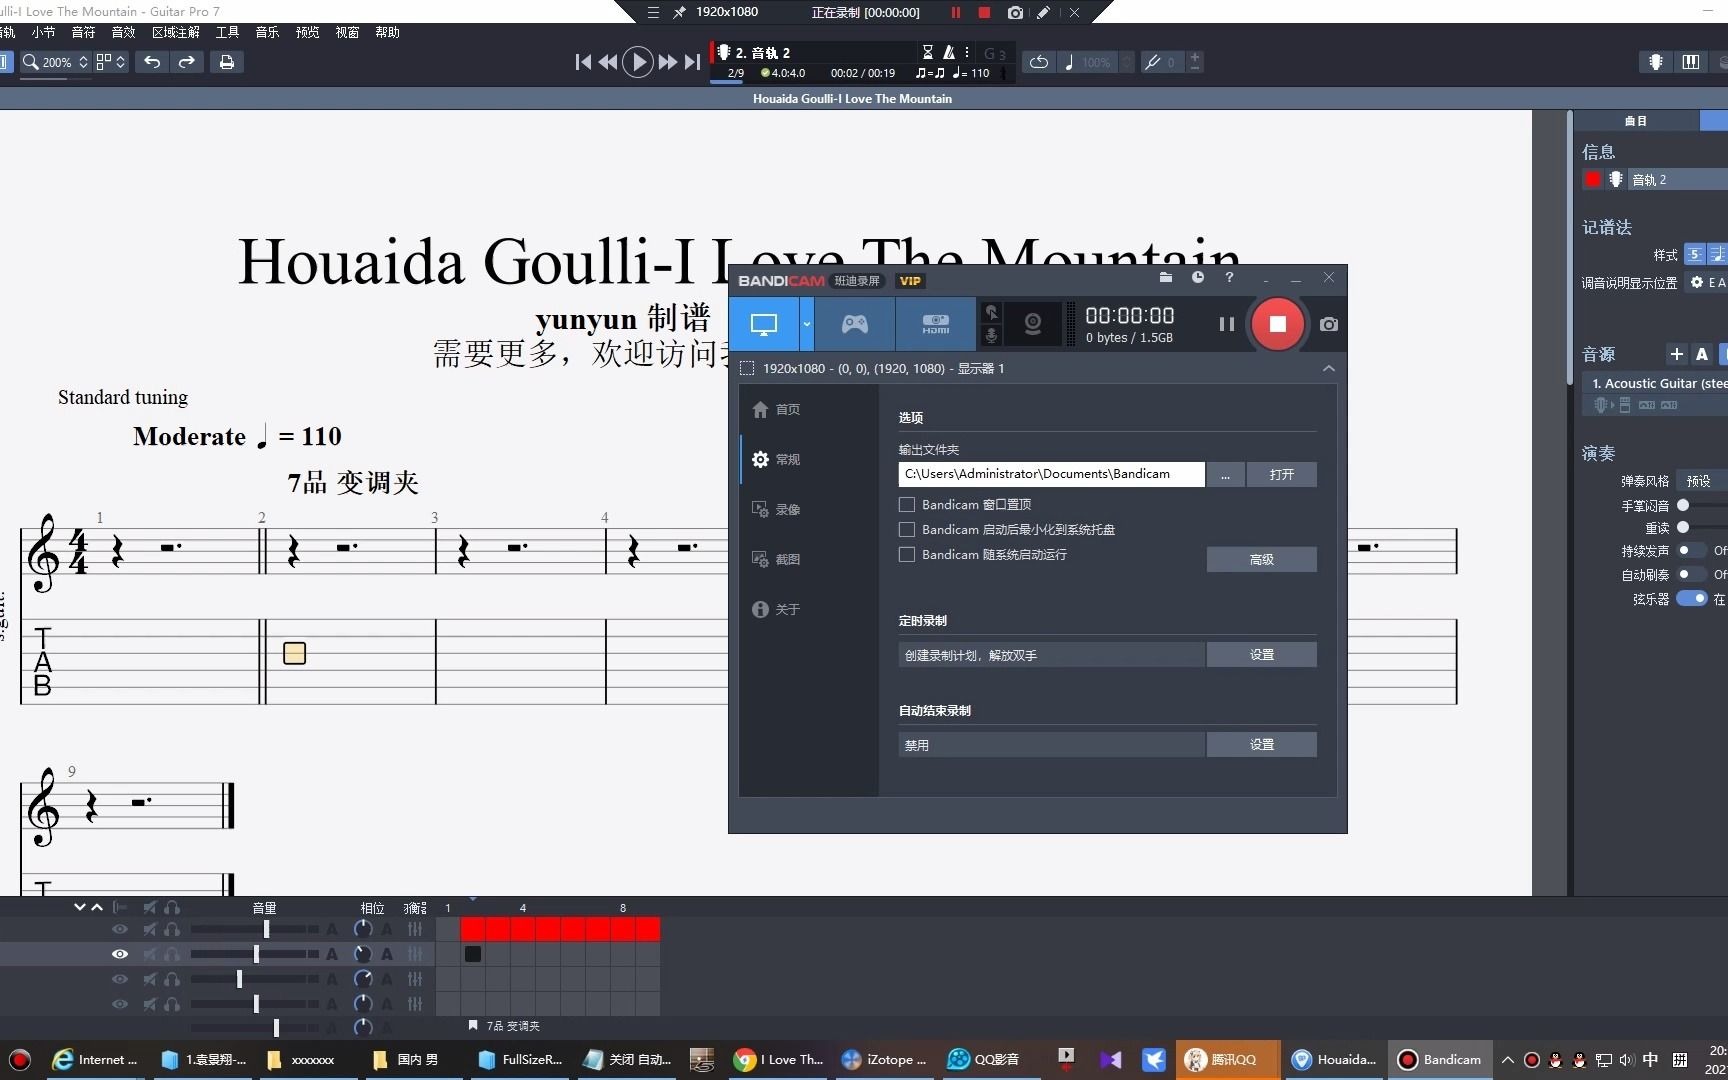1728x1080 pixels.
Task: Go to the Bandicam 首页 tab
Action: (x=777, y=409)
